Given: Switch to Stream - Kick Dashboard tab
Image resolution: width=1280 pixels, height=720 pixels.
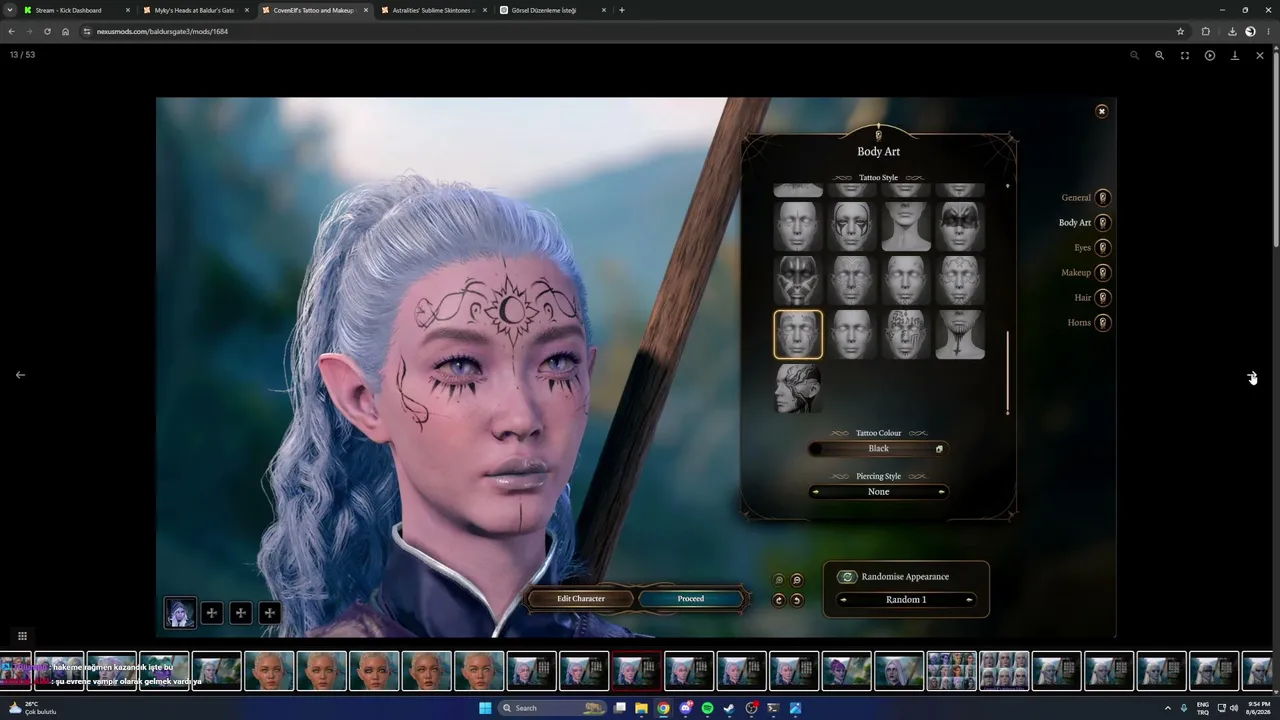Looking at the screenshot, I should (x=77, y=10).
